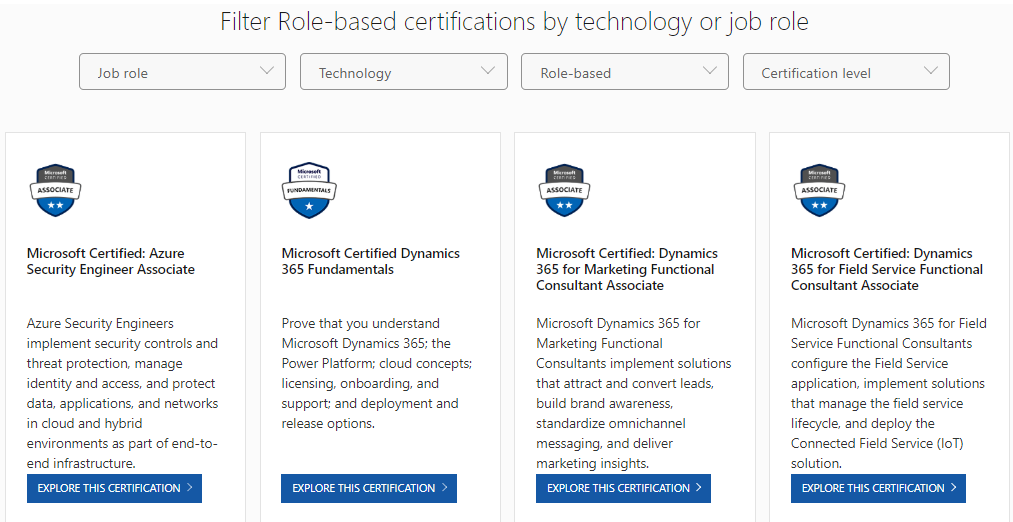
Task: Click the Azure Security Engineer Associate badge icon
Action: [56, 190]
